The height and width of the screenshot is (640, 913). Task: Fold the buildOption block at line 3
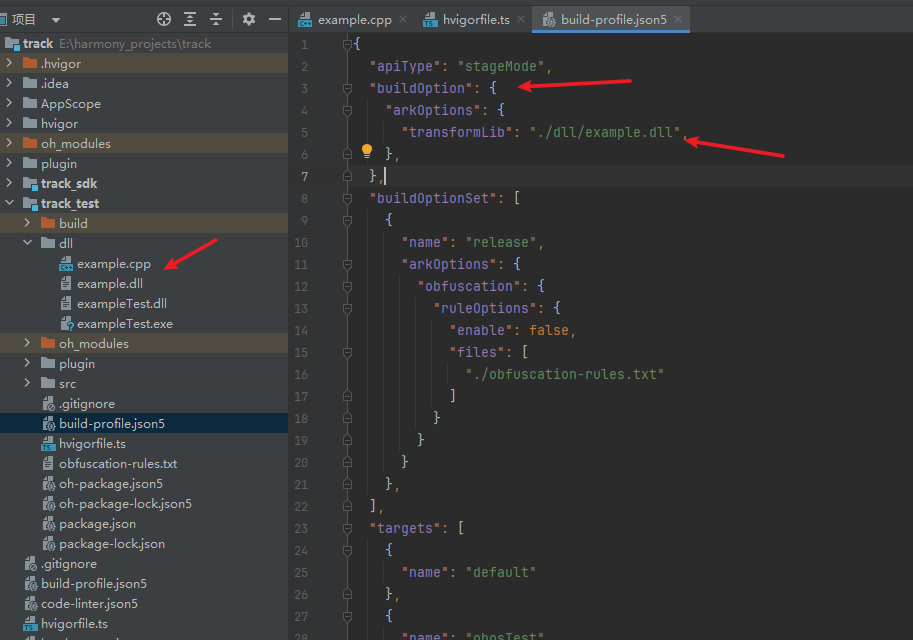point(347,88)
